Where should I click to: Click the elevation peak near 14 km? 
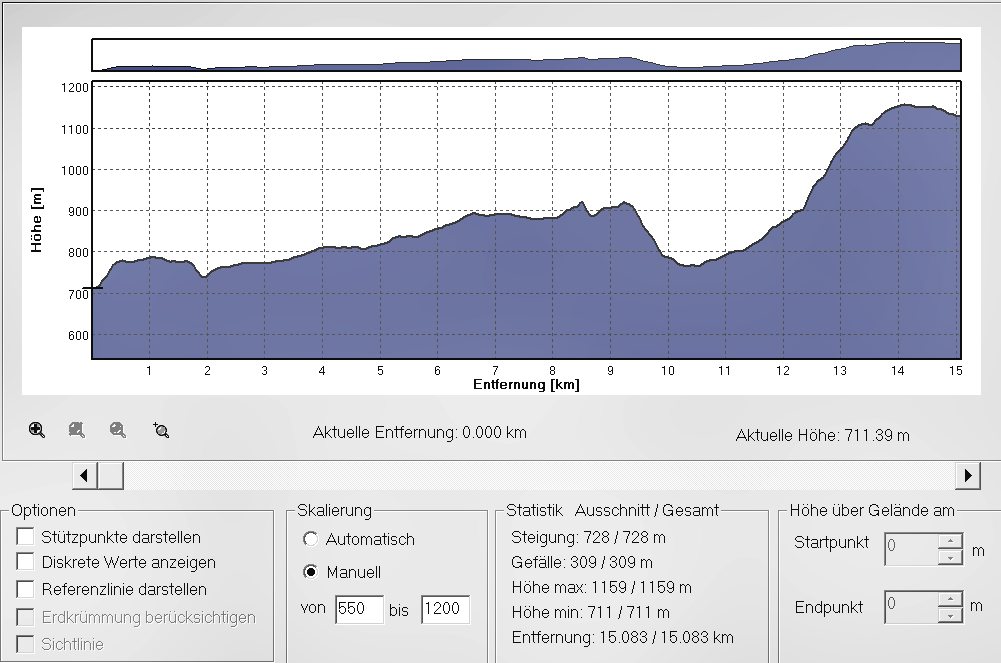[903, 105]
